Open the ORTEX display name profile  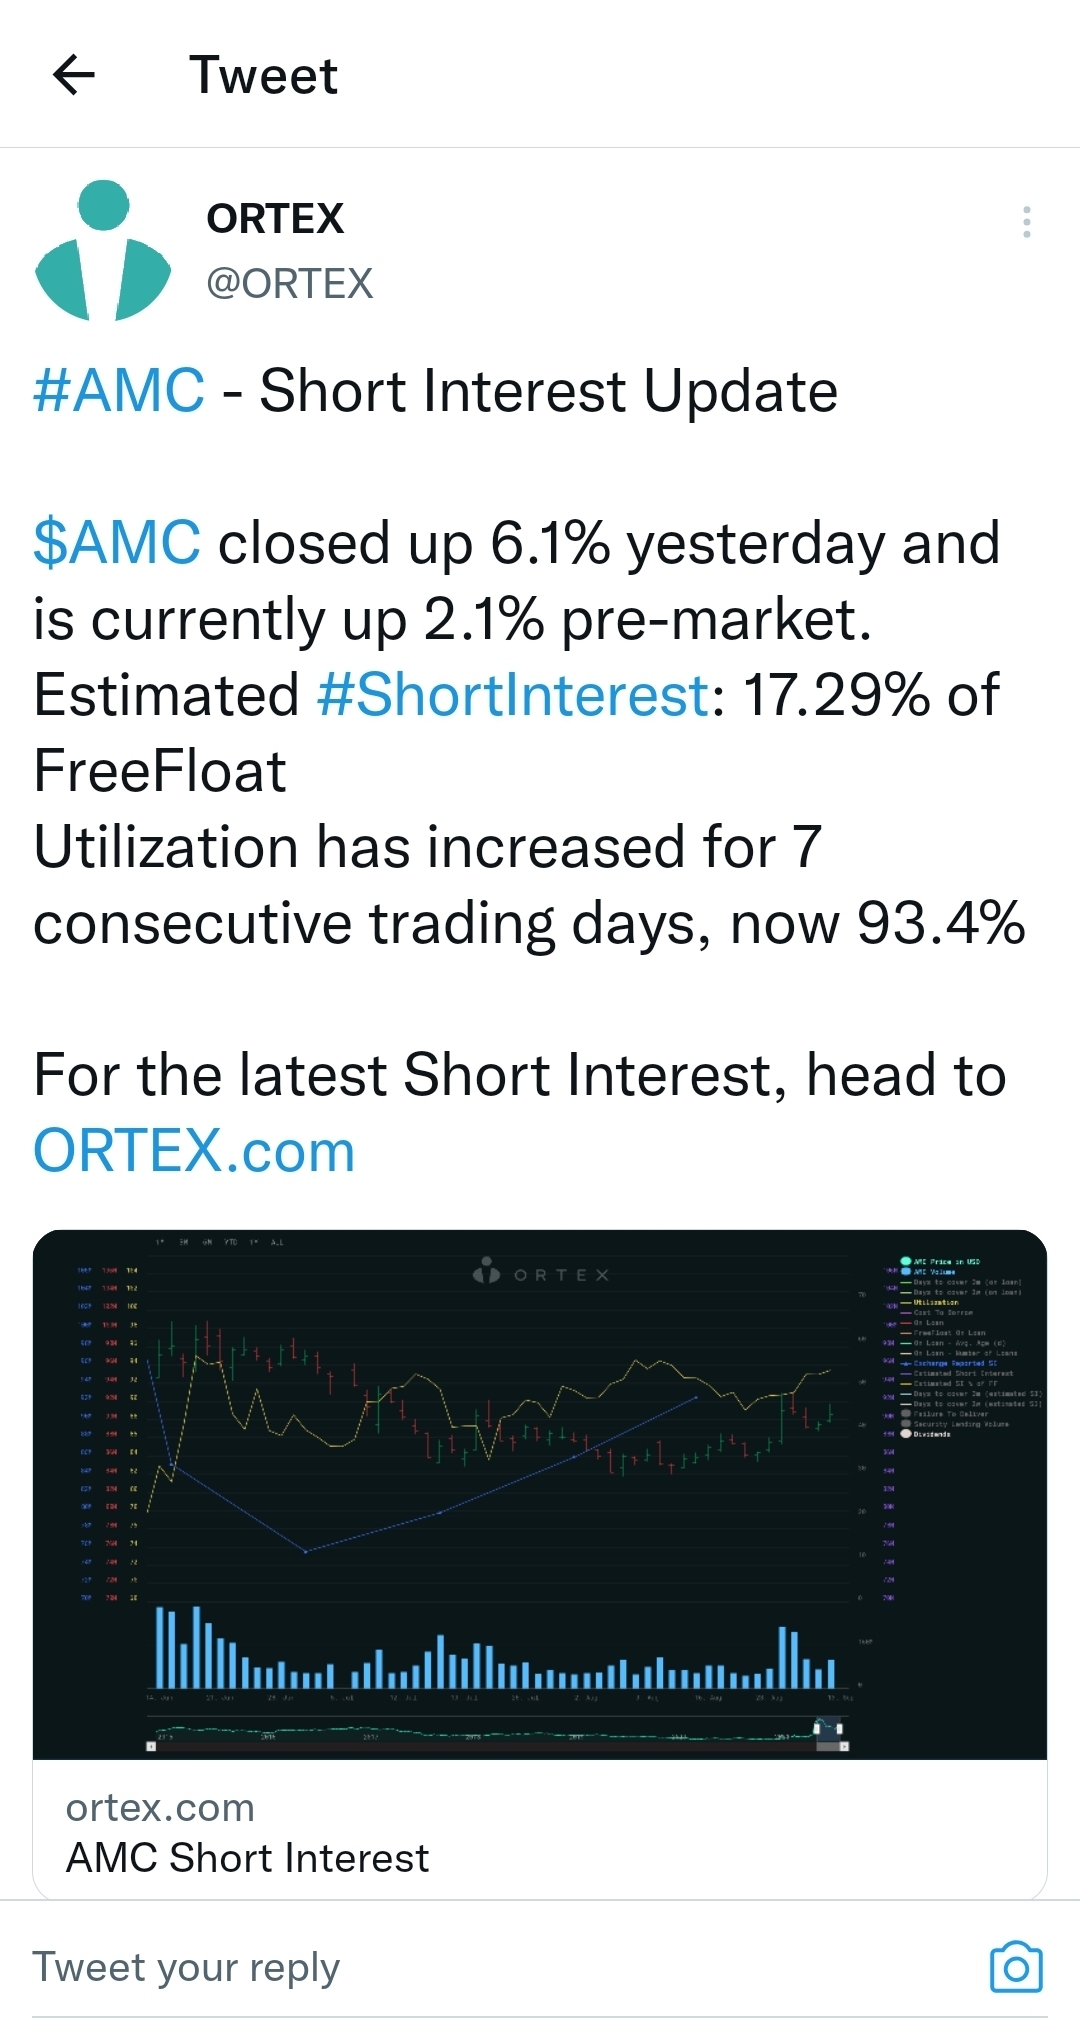tap(275, 218)
